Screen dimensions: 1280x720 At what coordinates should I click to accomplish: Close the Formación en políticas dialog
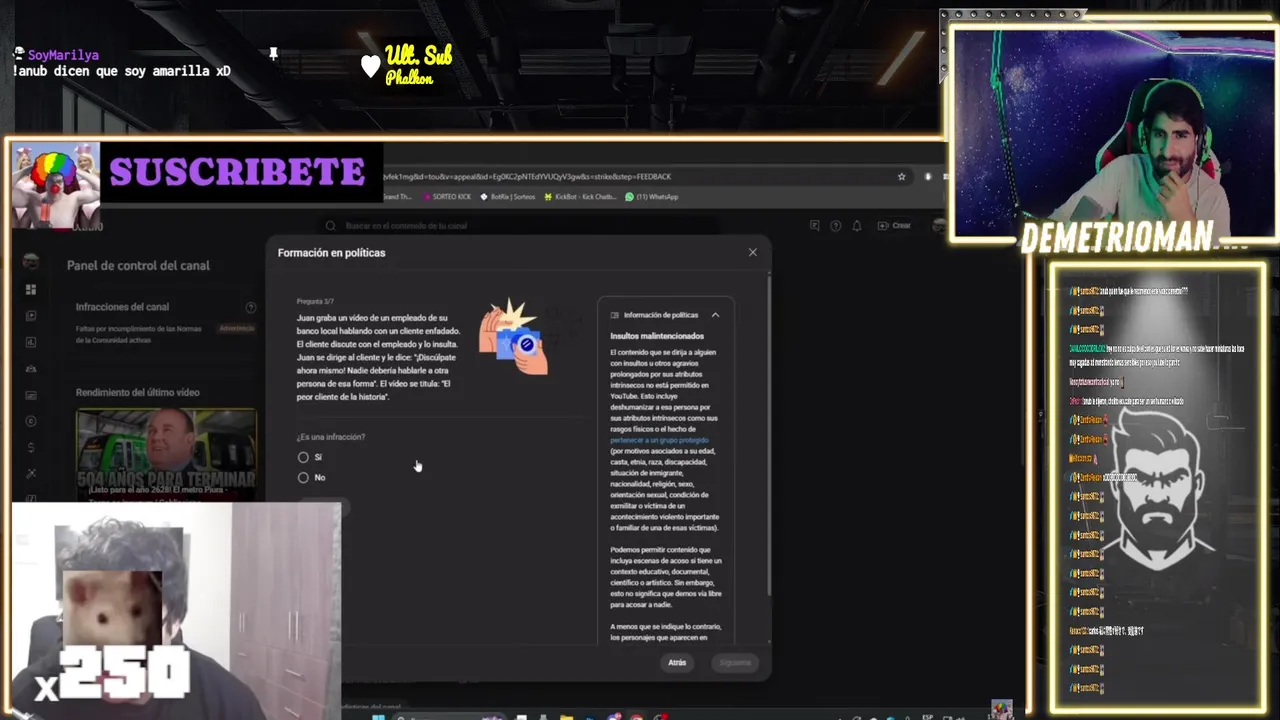coord(753,253)
